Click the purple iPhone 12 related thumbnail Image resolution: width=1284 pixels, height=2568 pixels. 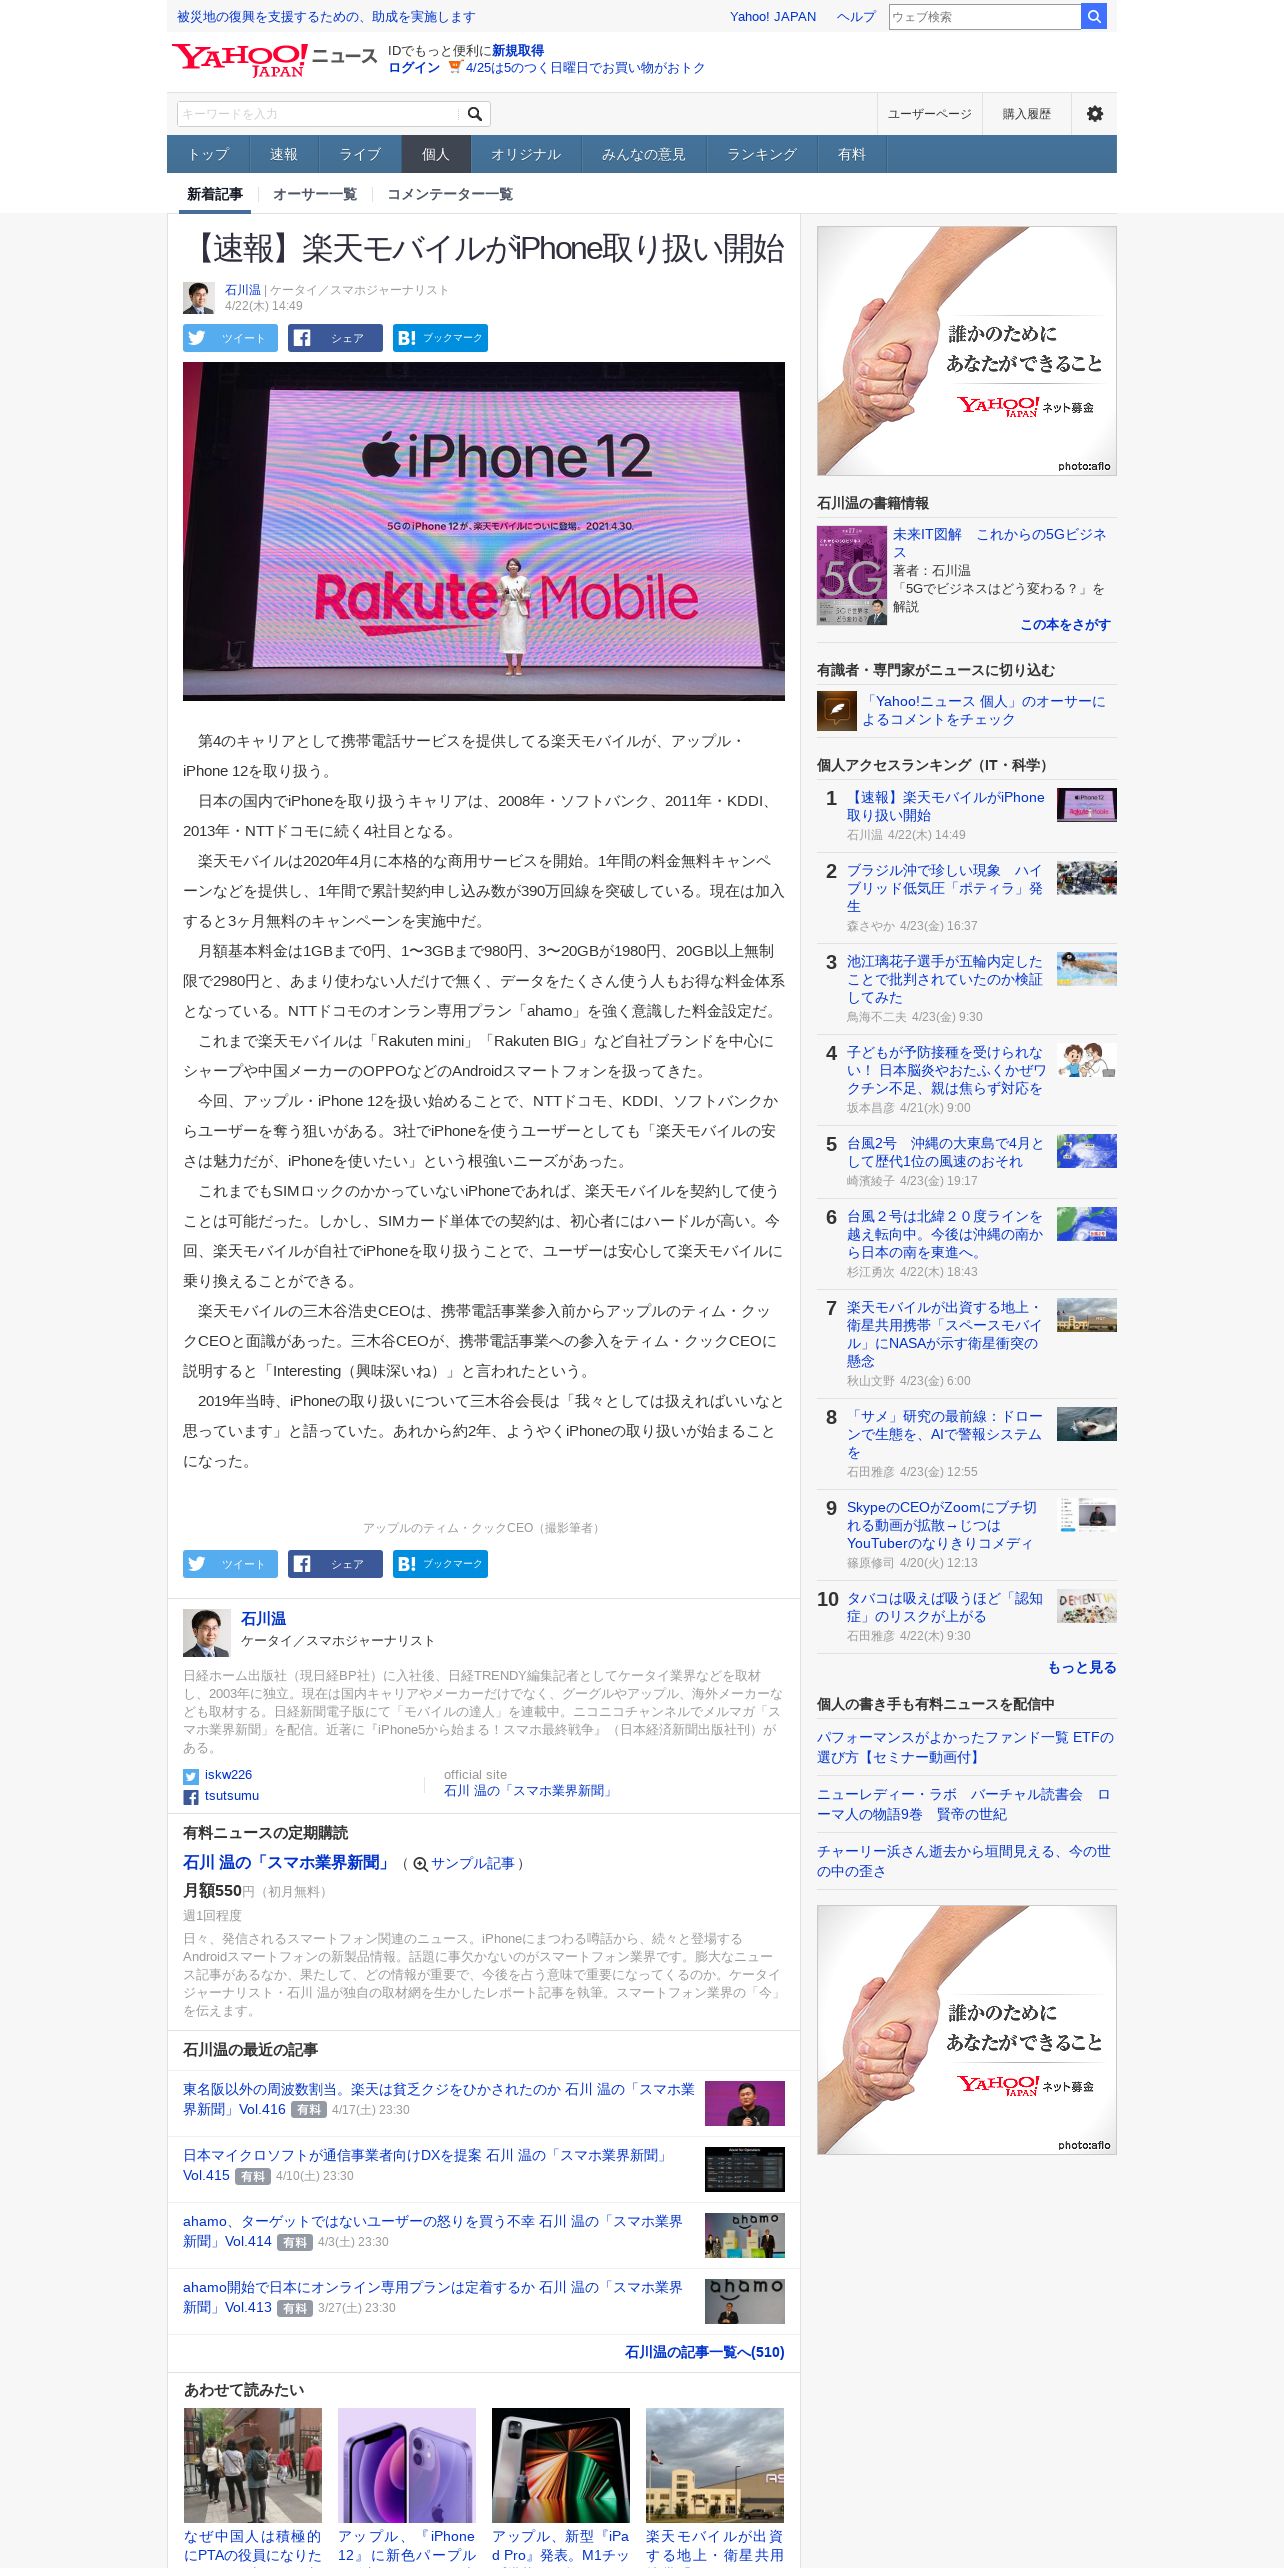click(407, 2465)
